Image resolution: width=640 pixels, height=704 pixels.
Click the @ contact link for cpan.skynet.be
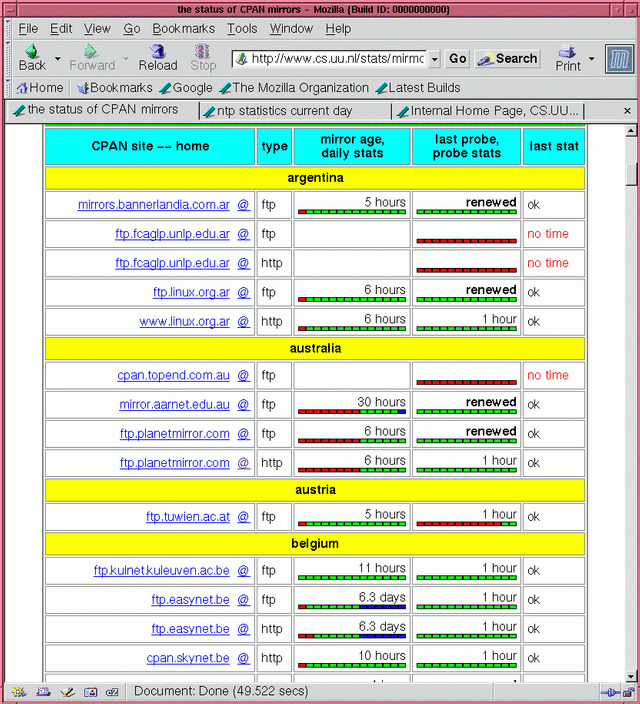coord(243,658)
